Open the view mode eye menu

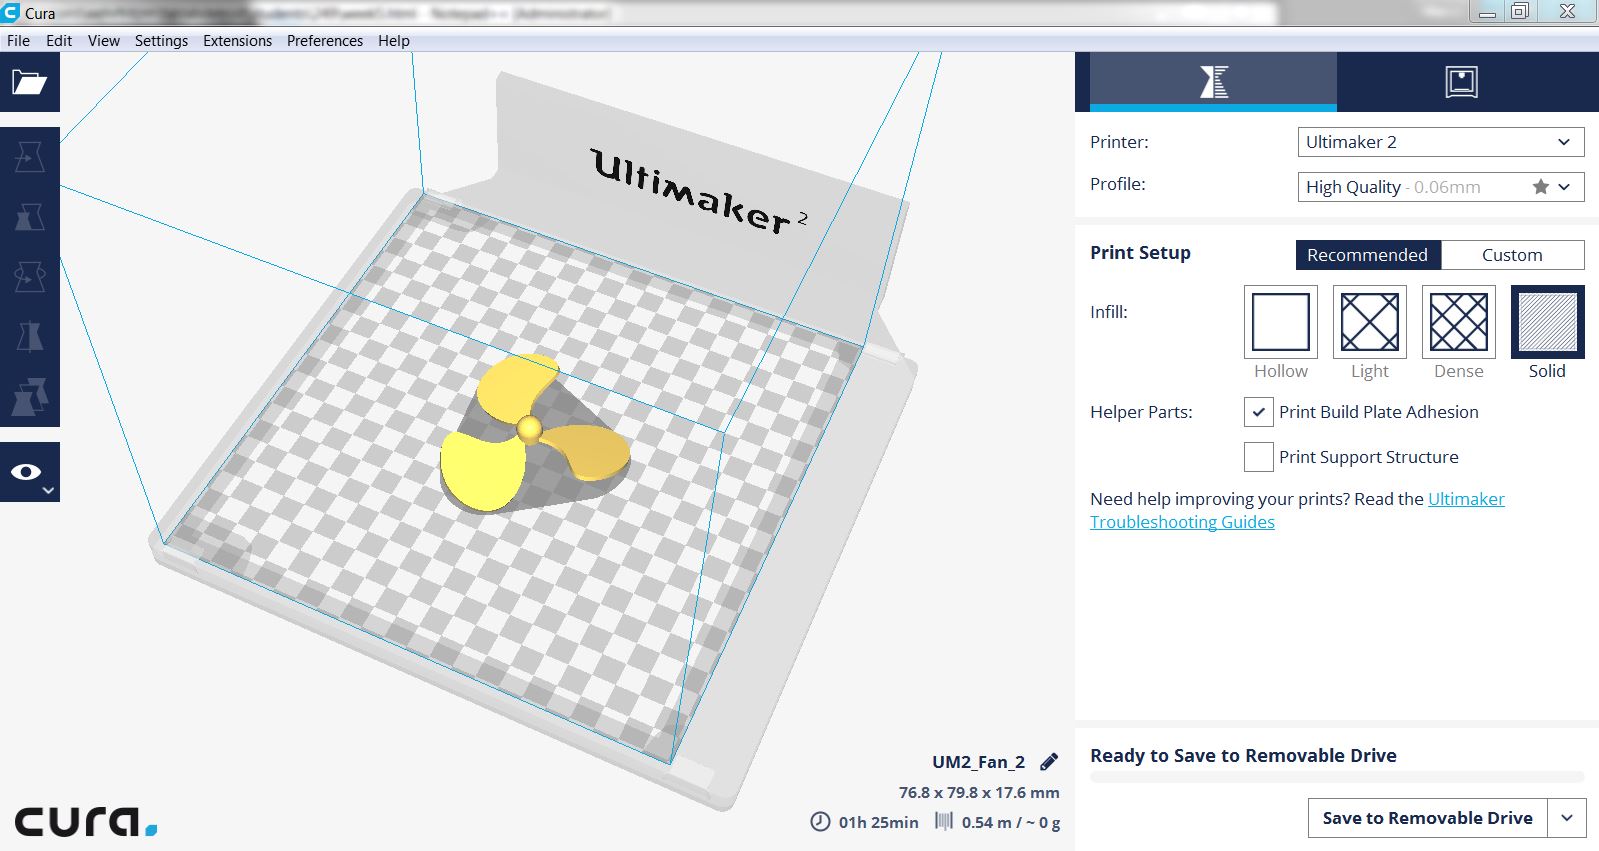(29, 472)
